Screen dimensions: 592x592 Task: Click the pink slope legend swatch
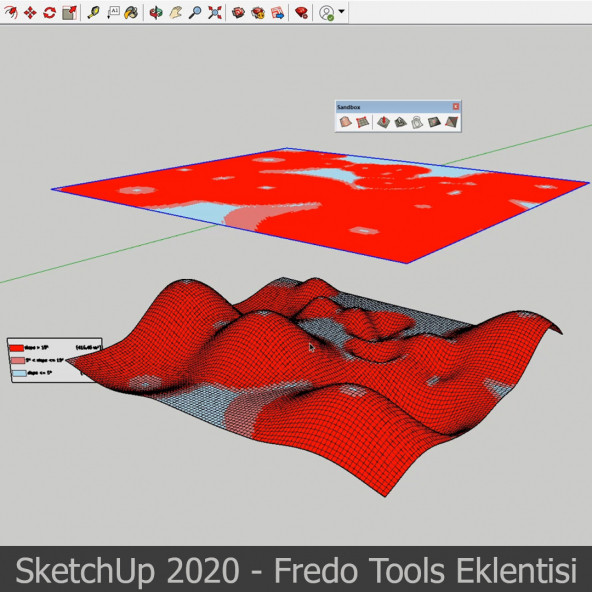17,361
